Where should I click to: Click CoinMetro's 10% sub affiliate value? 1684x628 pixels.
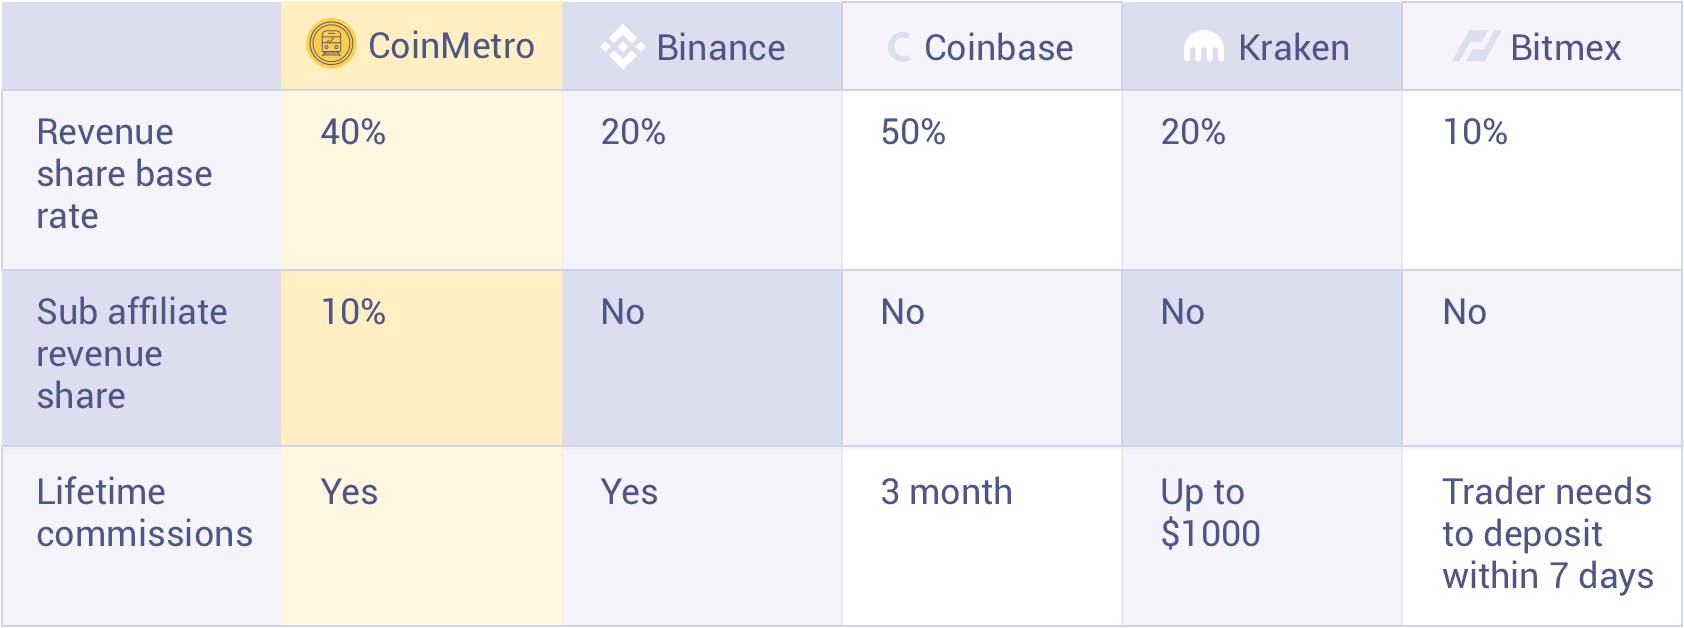click(x=353, y=312)
